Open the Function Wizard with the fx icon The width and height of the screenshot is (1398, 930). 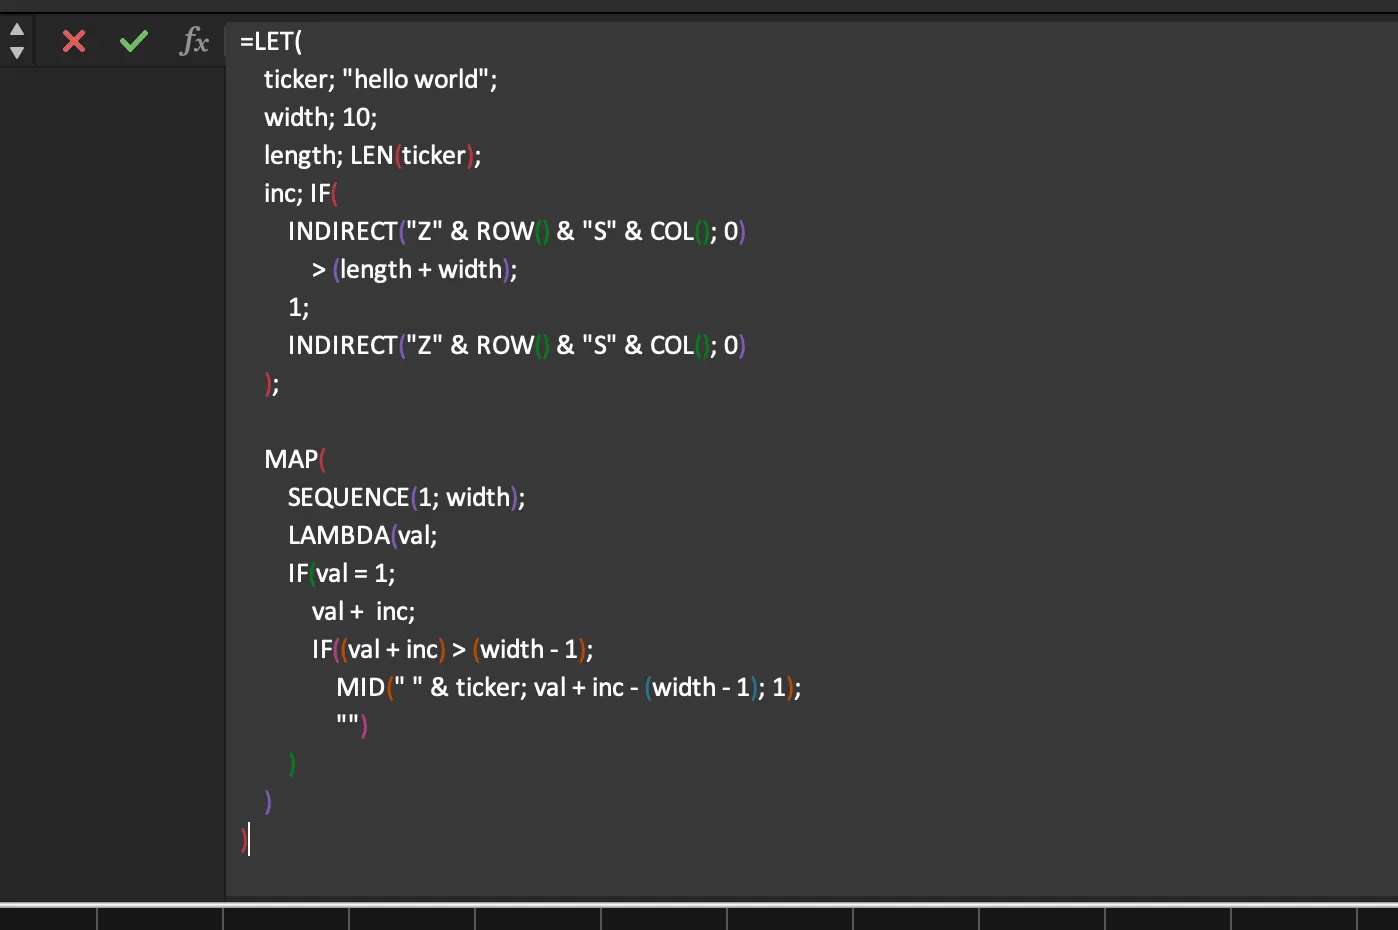(x=194, y=41)
